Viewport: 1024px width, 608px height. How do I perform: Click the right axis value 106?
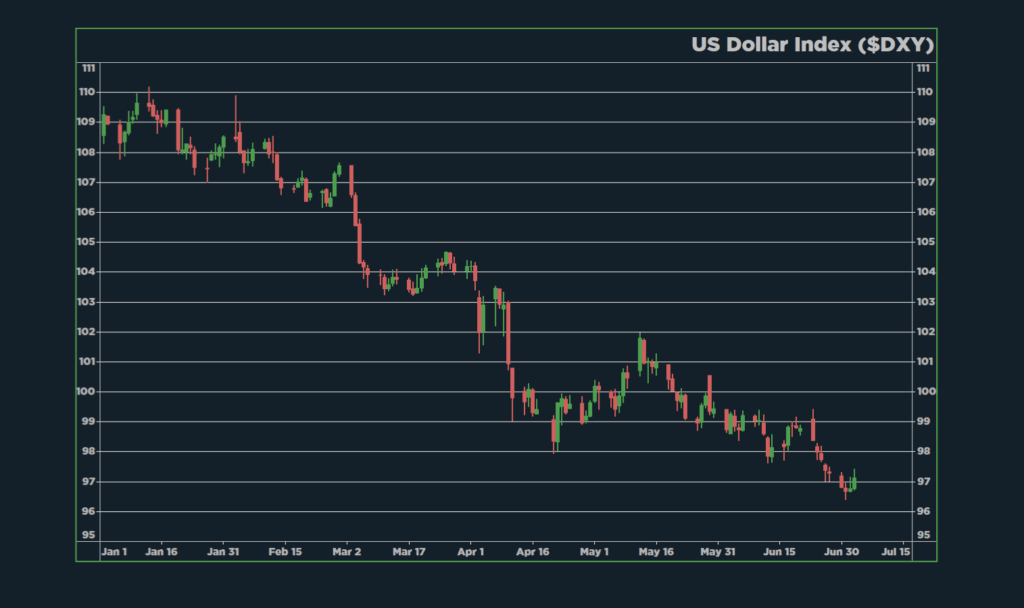[x=926, y=212]
